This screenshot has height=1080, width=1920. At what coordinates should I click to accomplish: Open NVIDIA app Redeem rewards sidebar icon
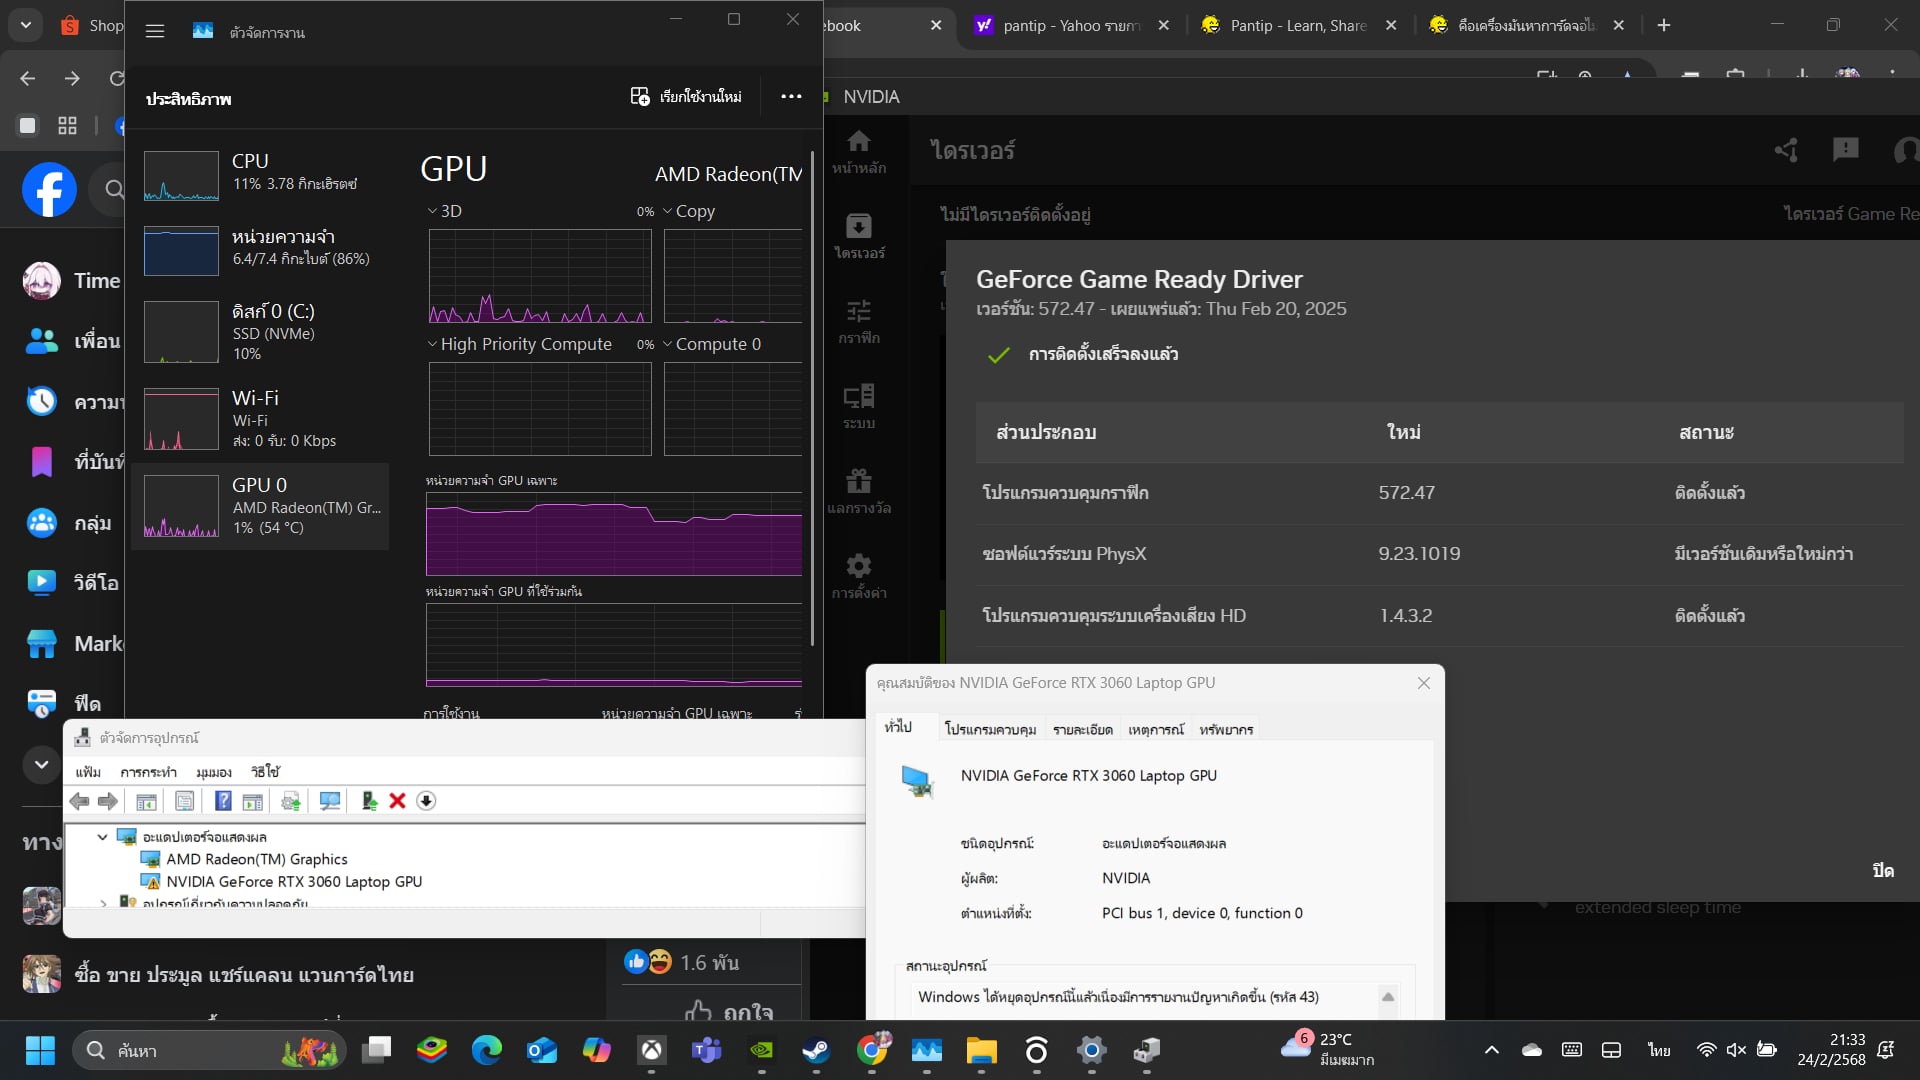(x=858, y=492)
